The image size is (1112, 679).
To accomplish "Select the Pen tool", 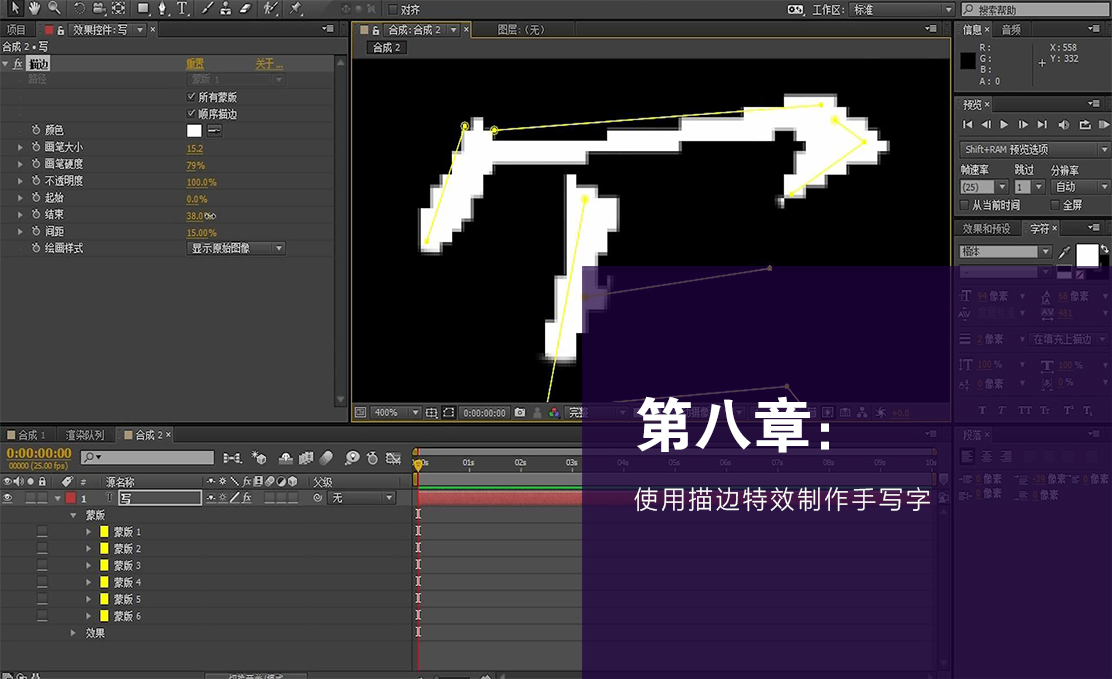I will pos(162,9).
